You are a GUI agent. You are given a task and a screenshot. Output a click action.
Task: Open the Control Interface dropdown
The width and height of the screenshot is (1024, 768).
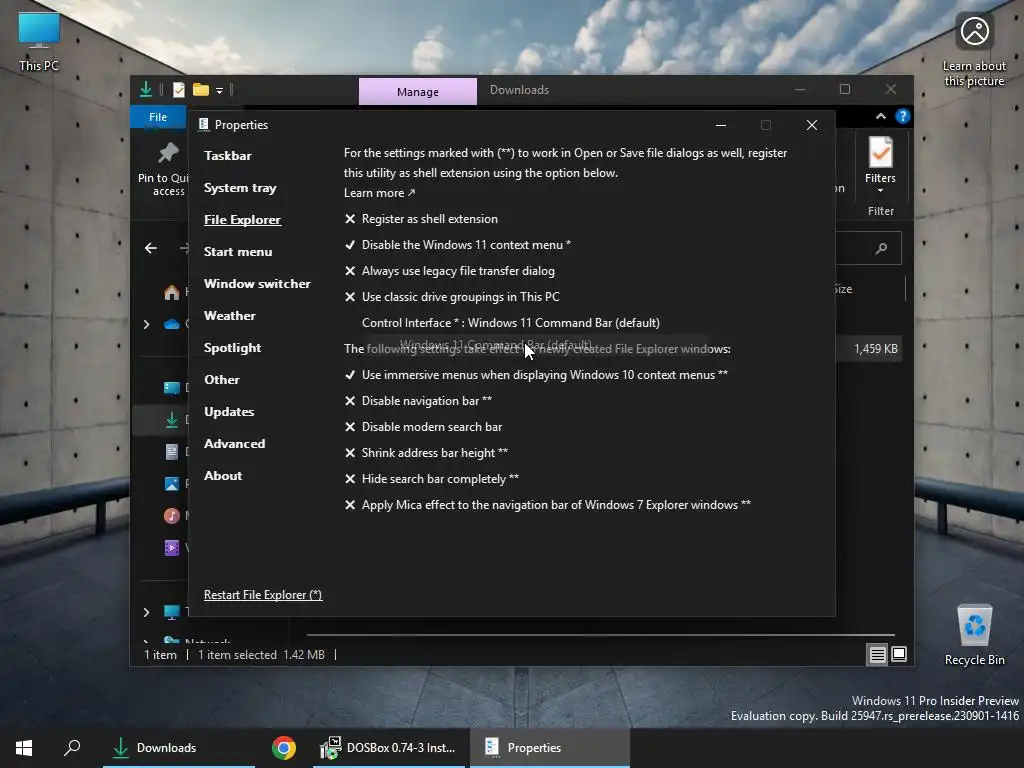pyautogui.click(x=511, y=323)
